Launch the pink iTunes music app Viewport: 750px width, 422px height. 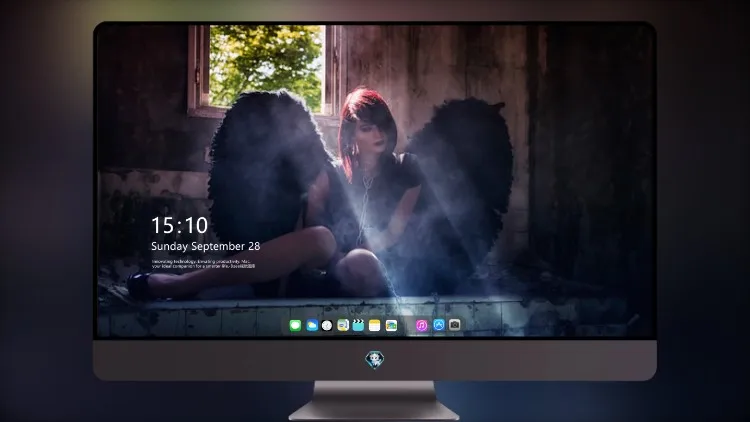421,325
